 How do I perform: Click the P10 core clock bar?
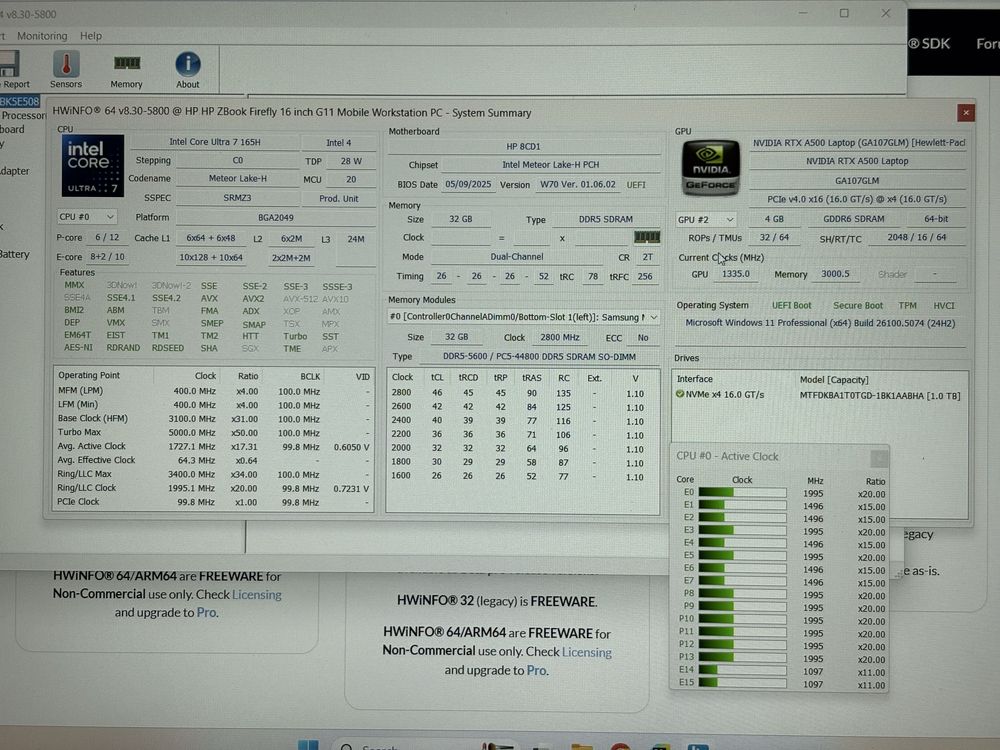742,619
